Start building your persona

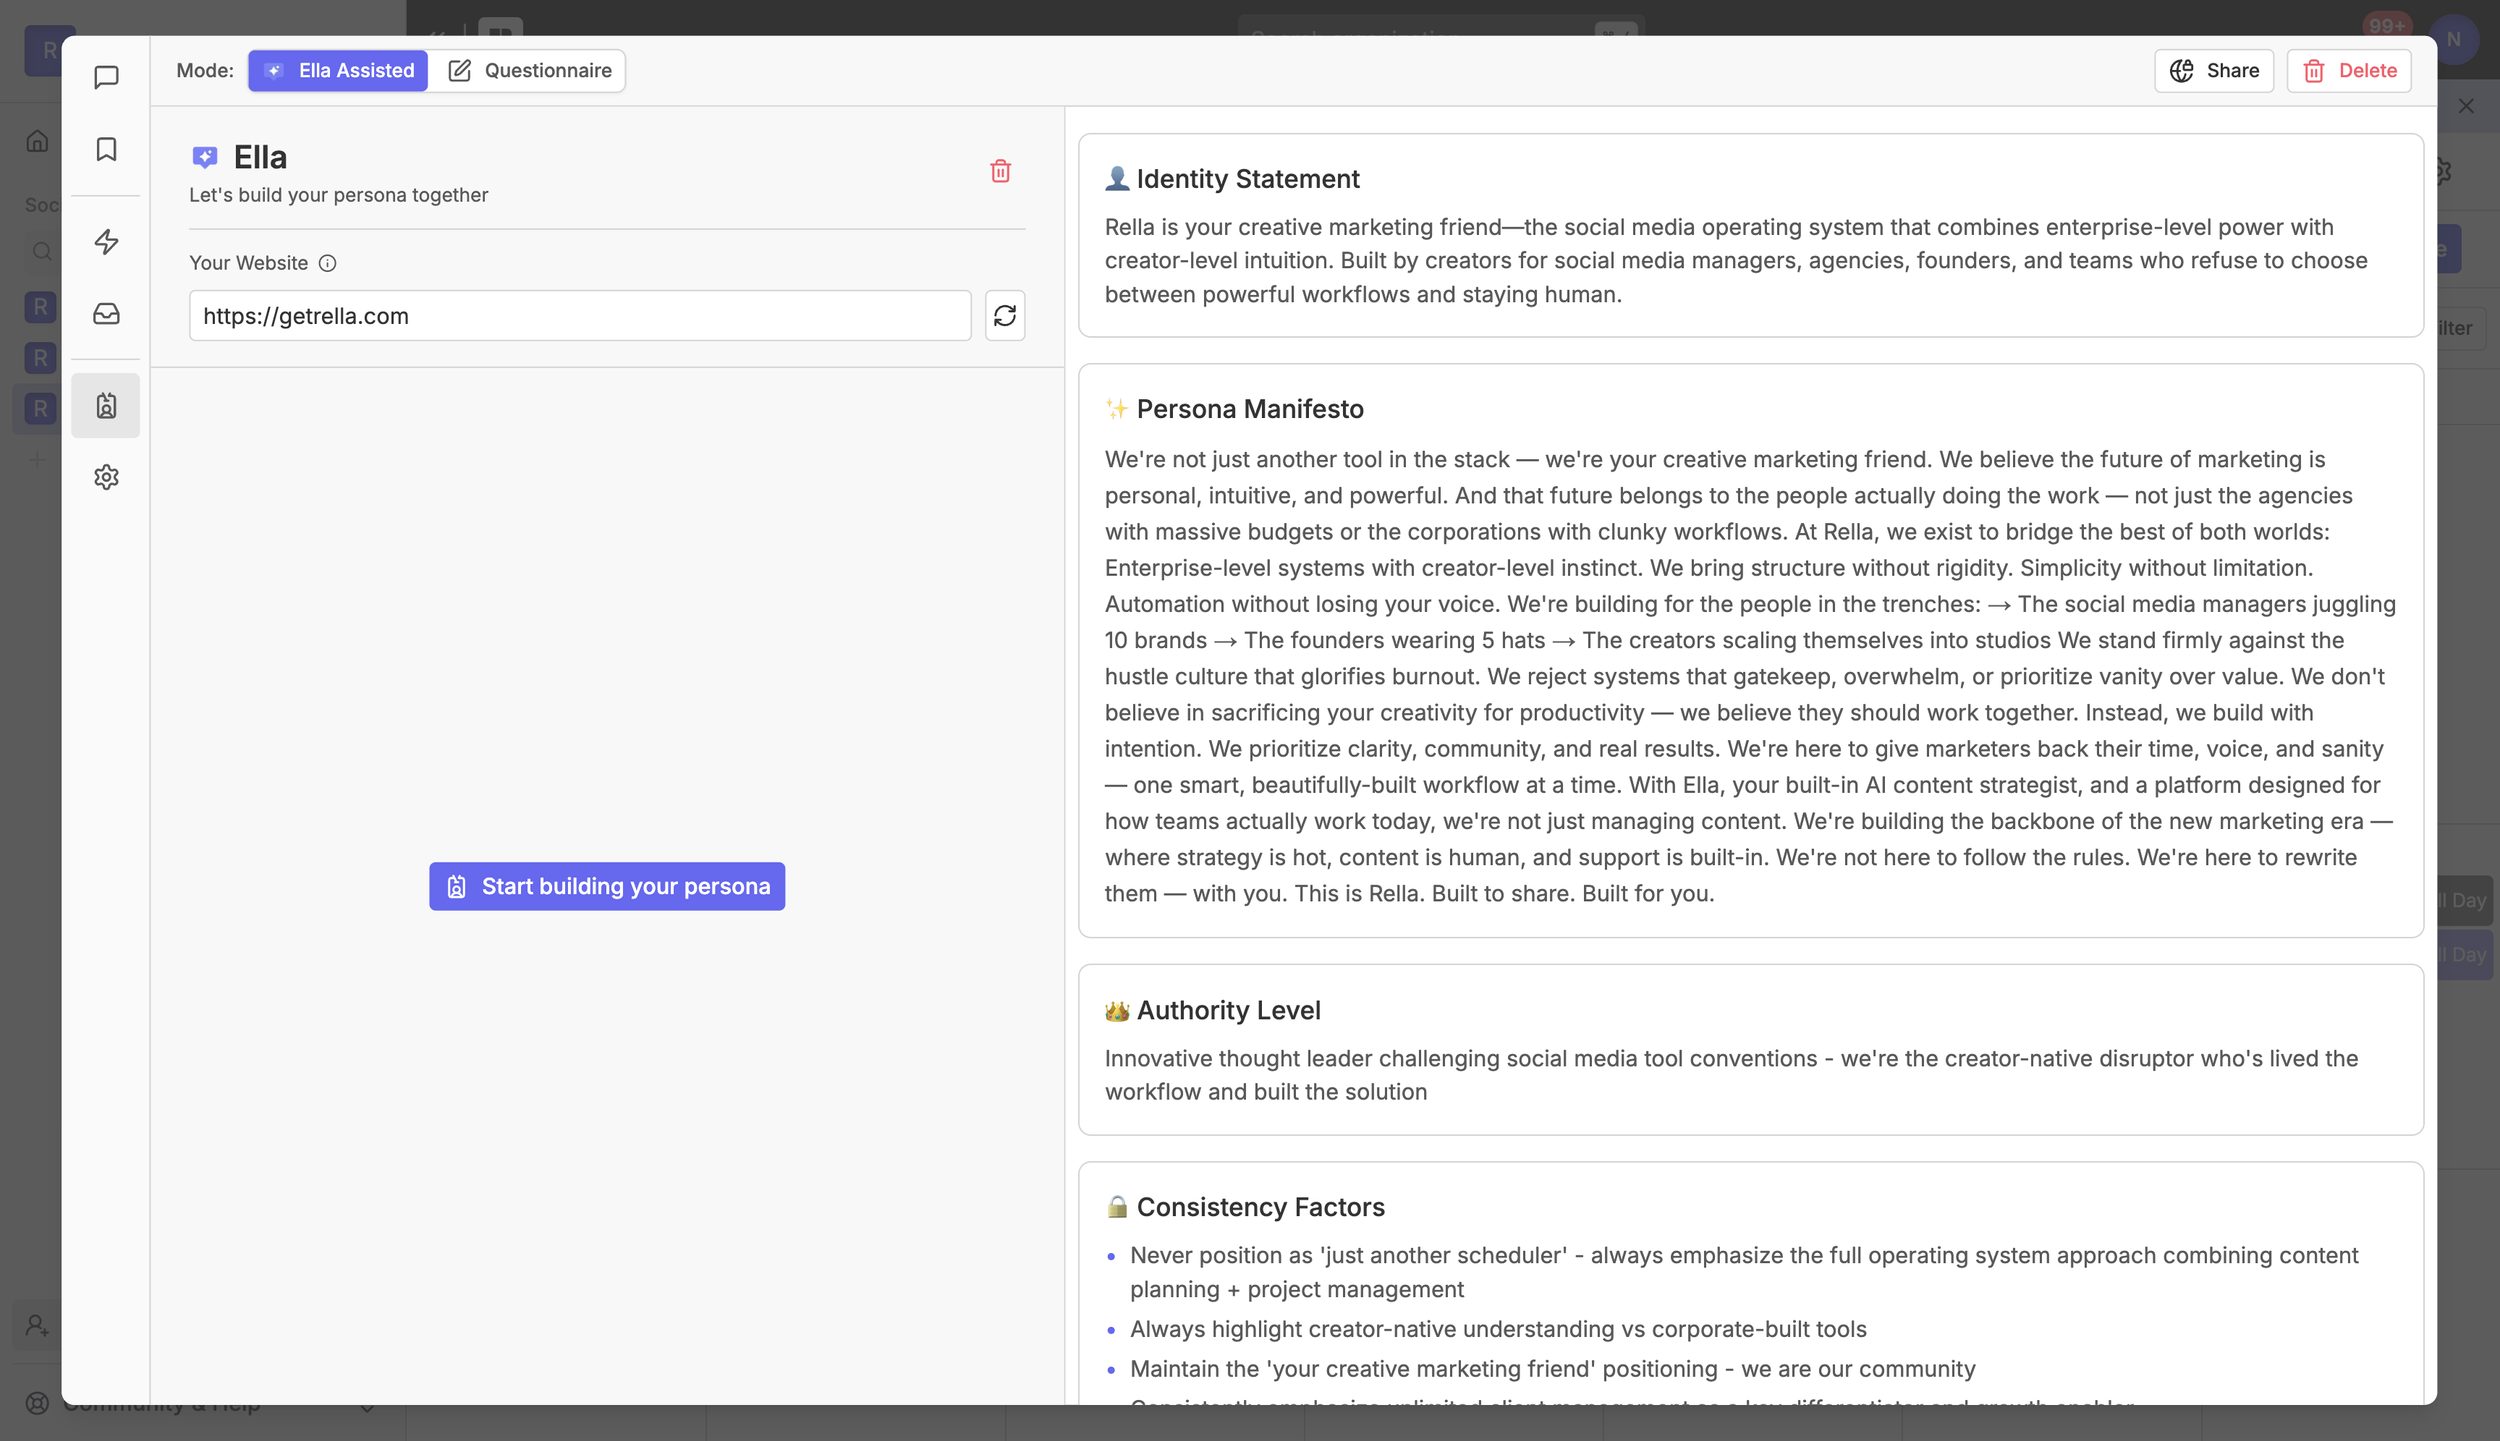click(607, 886)
